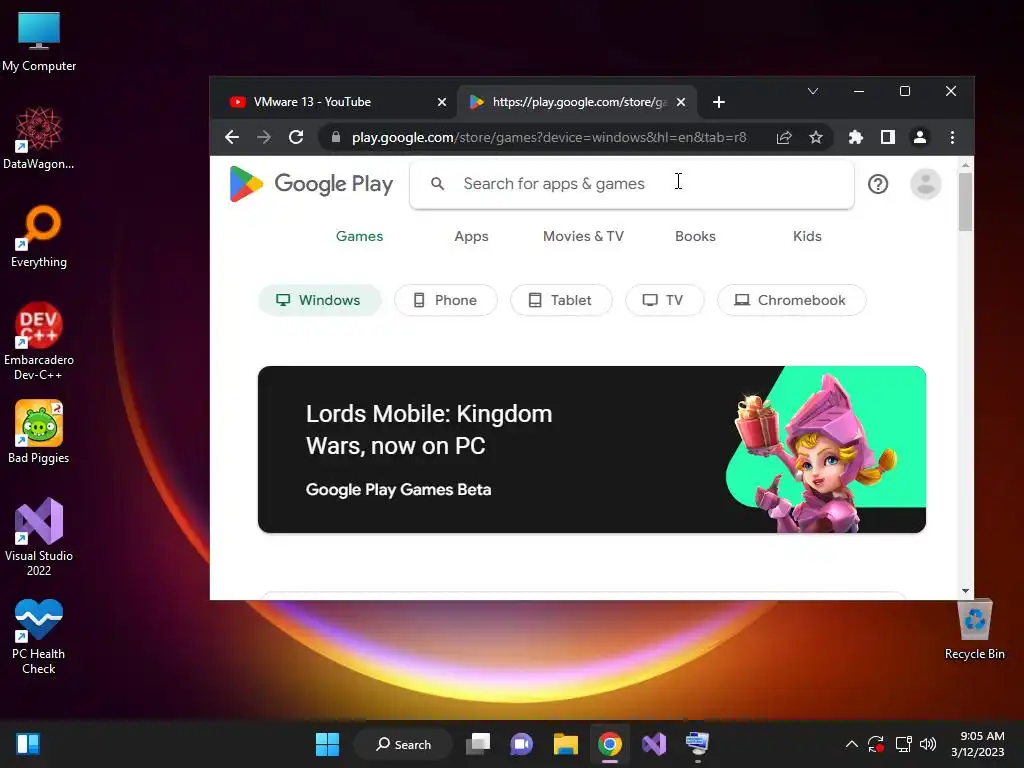Open the Apps section
This screenshot has height=768, width=1024.
(472, 236)
